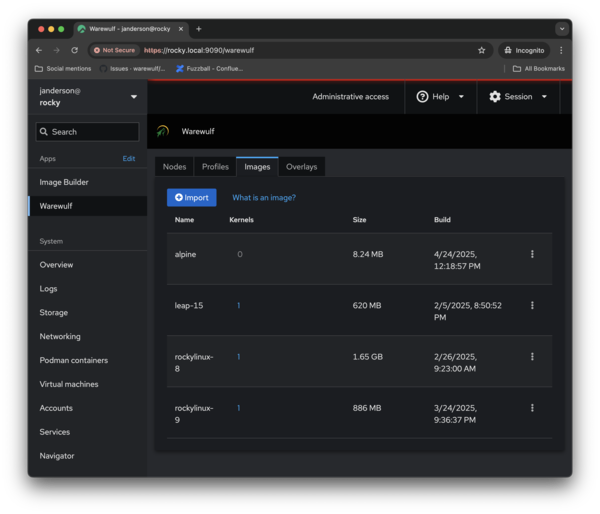Click the alpine image name
Screen dimensions: 600x514
click(185, 254)
